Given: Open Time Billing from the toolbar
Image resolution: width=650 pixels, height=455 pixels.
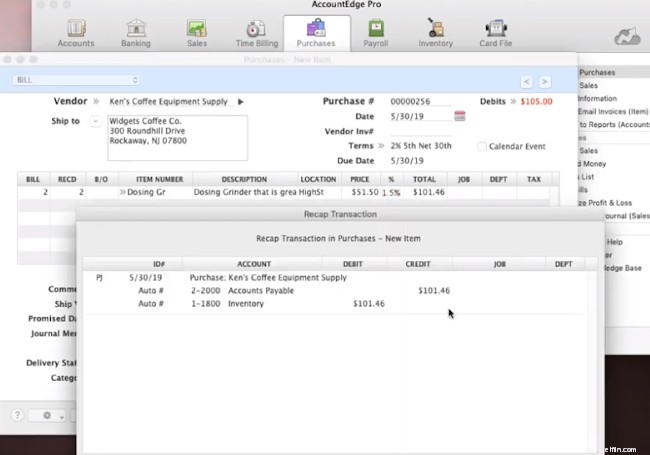Looking at the screenshot, I should (255, 32).
